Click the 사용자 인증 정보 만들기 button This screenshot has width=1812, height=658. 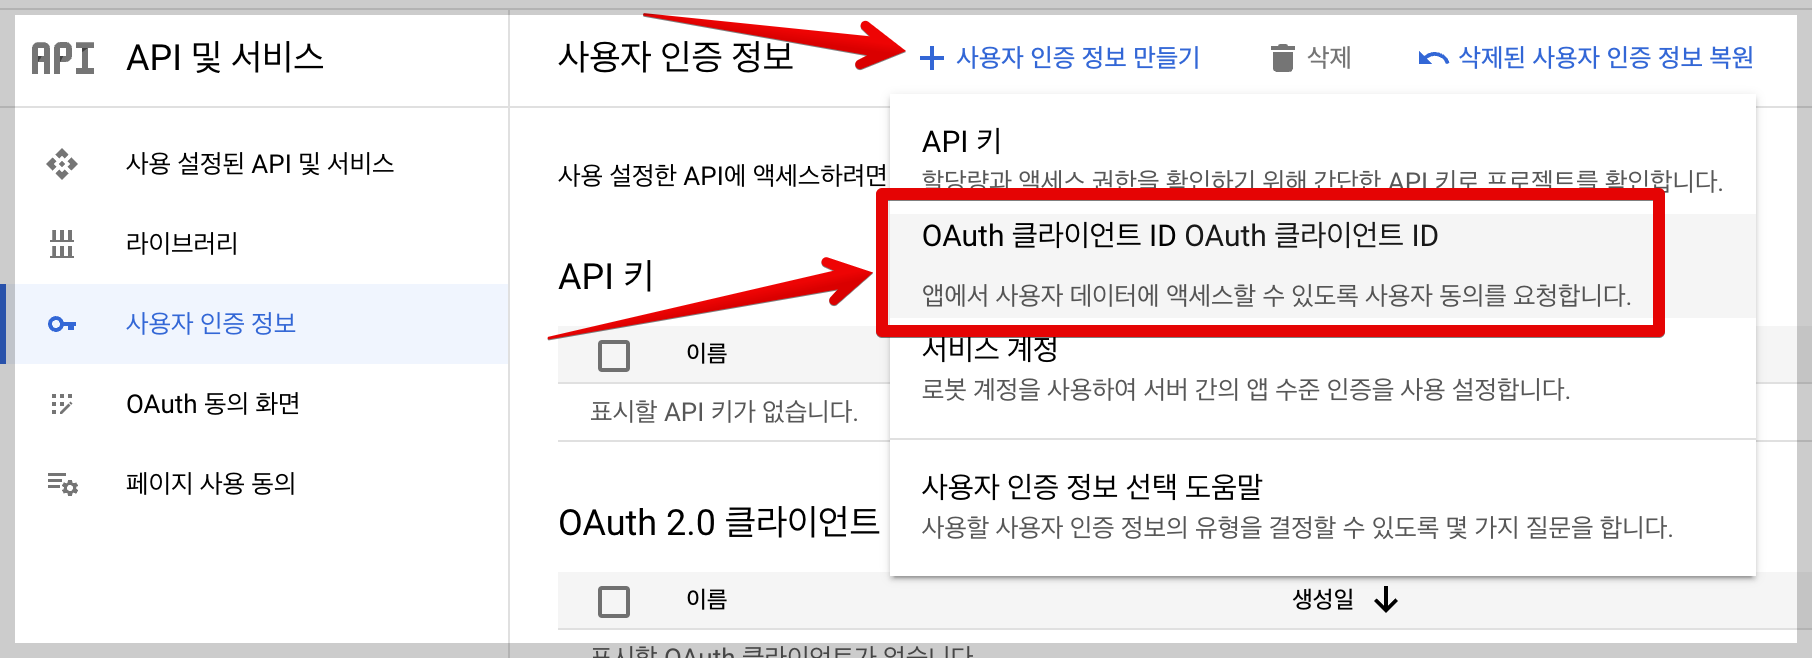1060,58
